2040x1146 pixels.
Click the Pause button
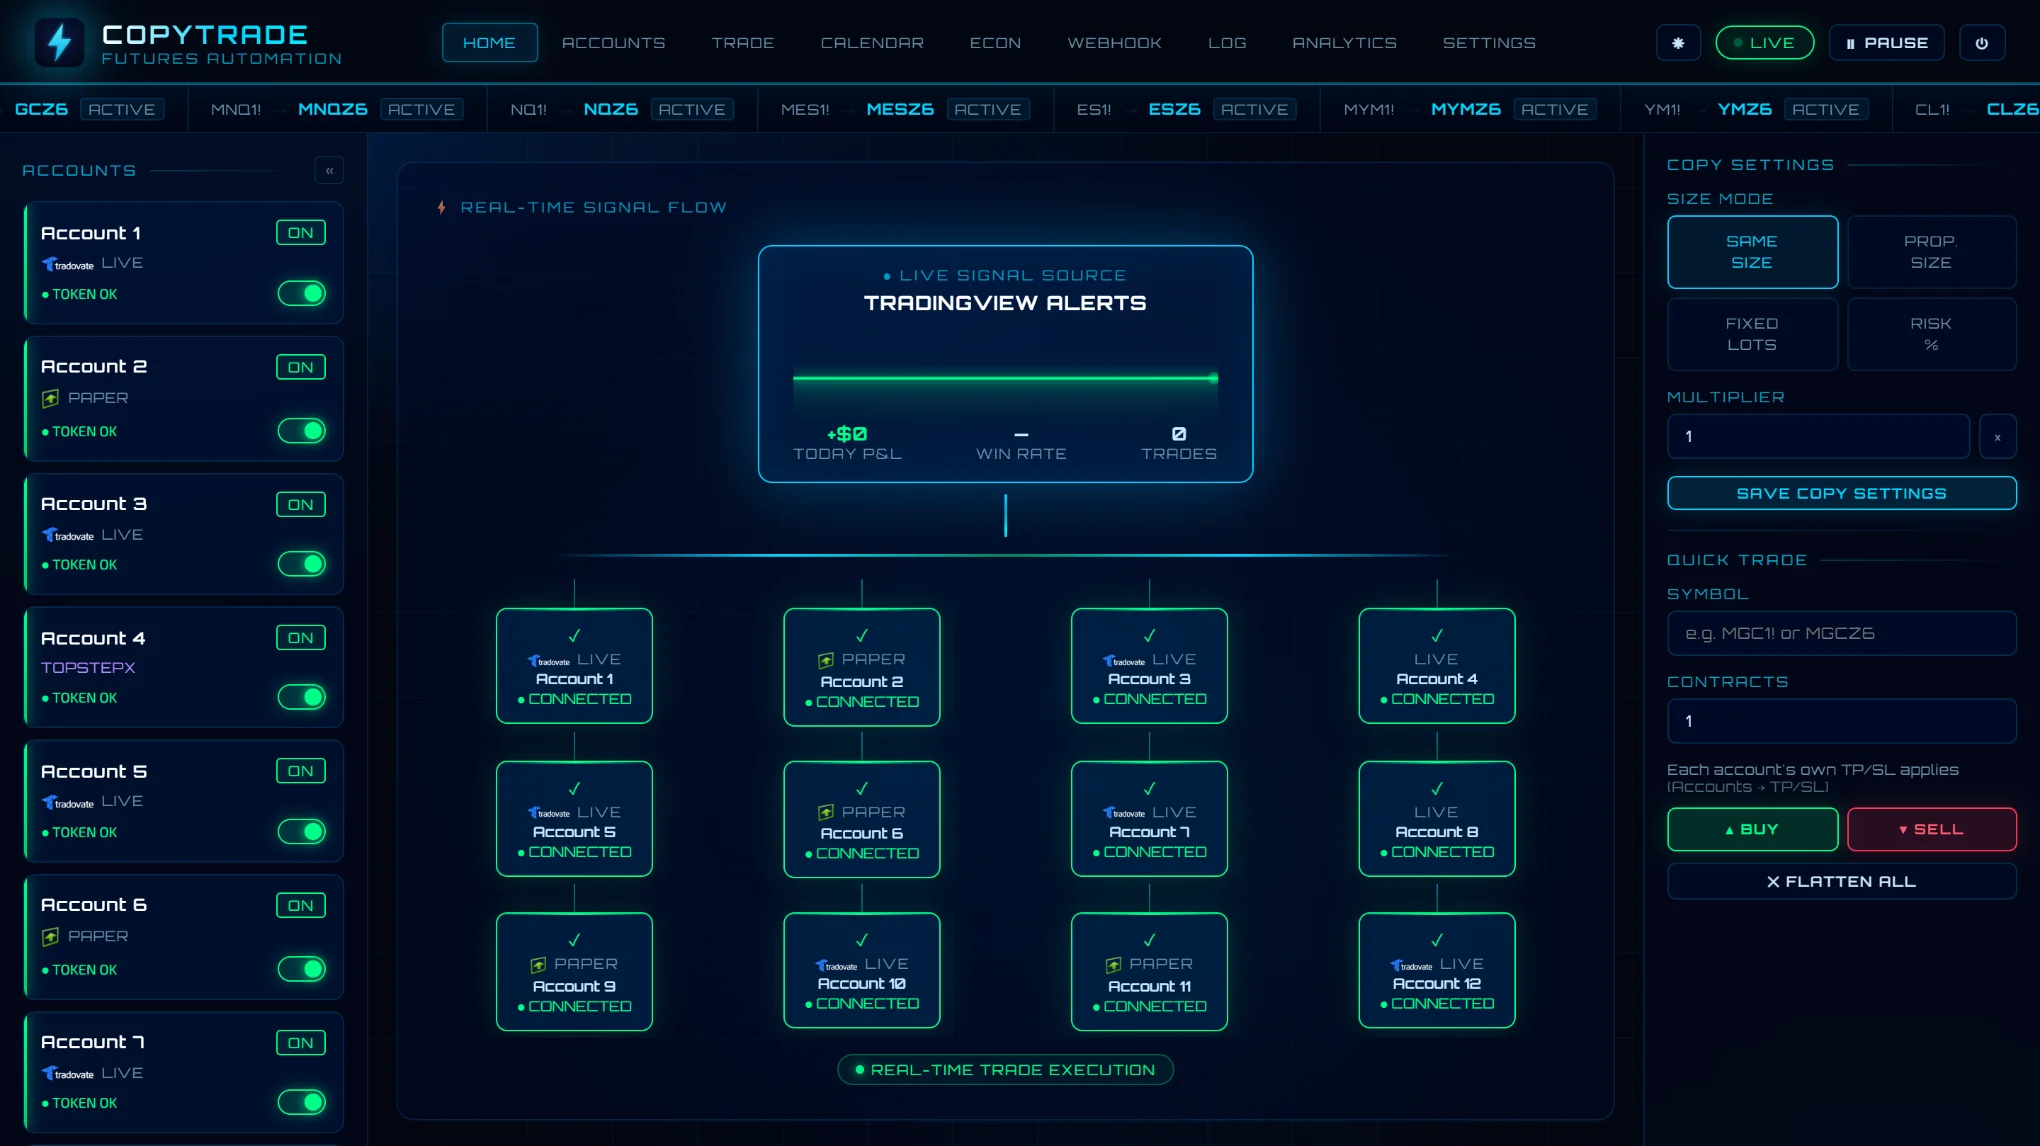(1886, 43)
